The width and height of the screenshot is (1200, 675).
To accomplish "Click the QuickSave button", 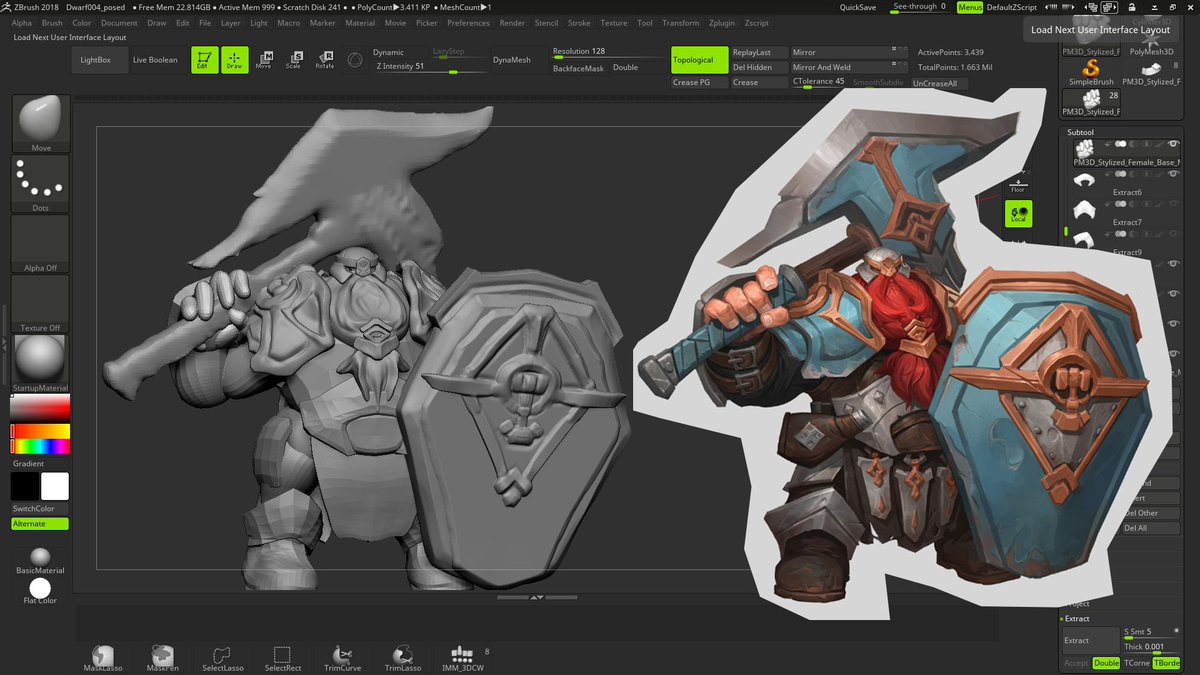I will point(858,7).
